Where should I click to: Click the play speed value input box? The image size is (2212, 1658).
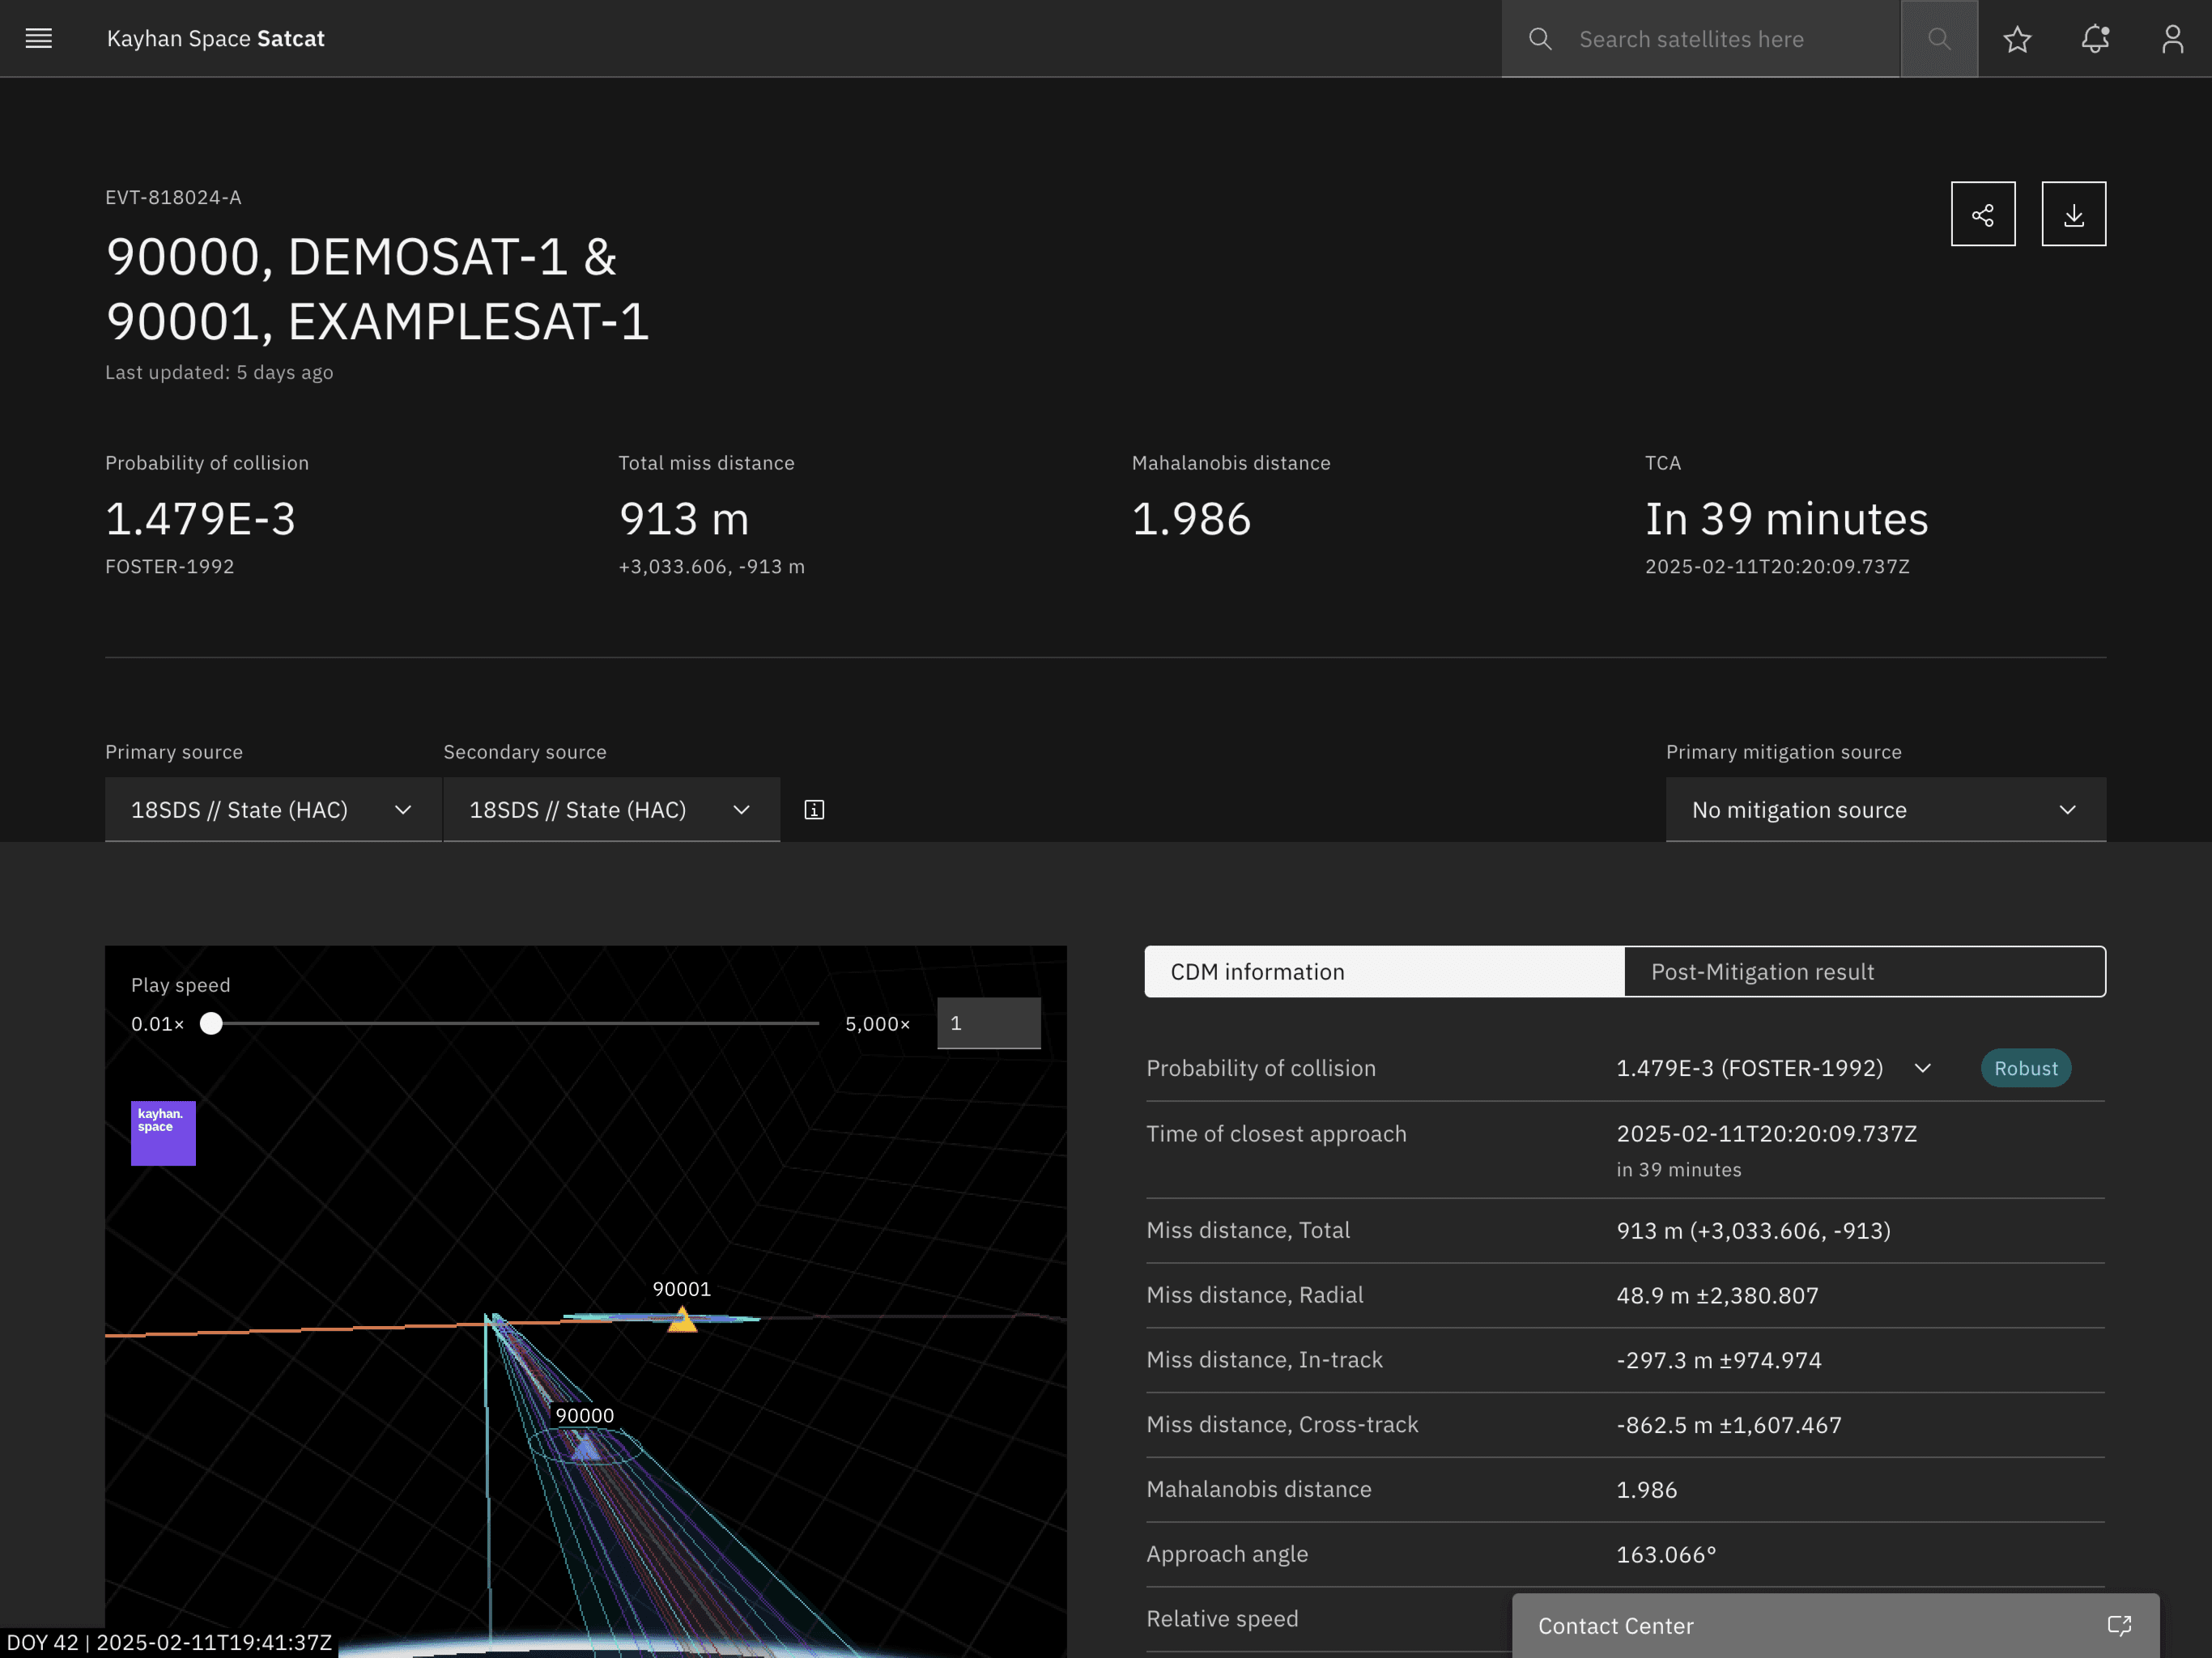tap(988, 1023)
